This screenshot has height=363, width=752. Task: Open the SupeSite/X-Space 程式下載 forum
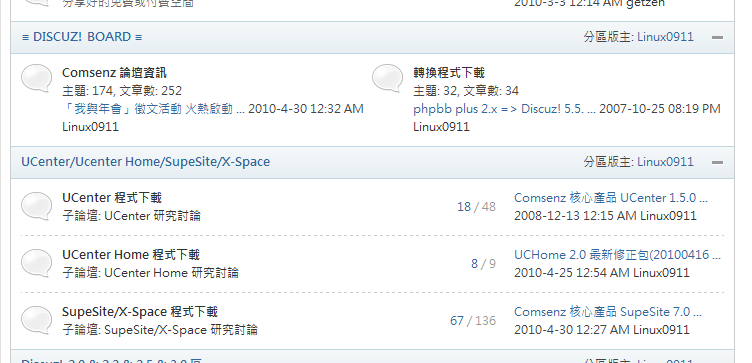(x=140, y=312)
